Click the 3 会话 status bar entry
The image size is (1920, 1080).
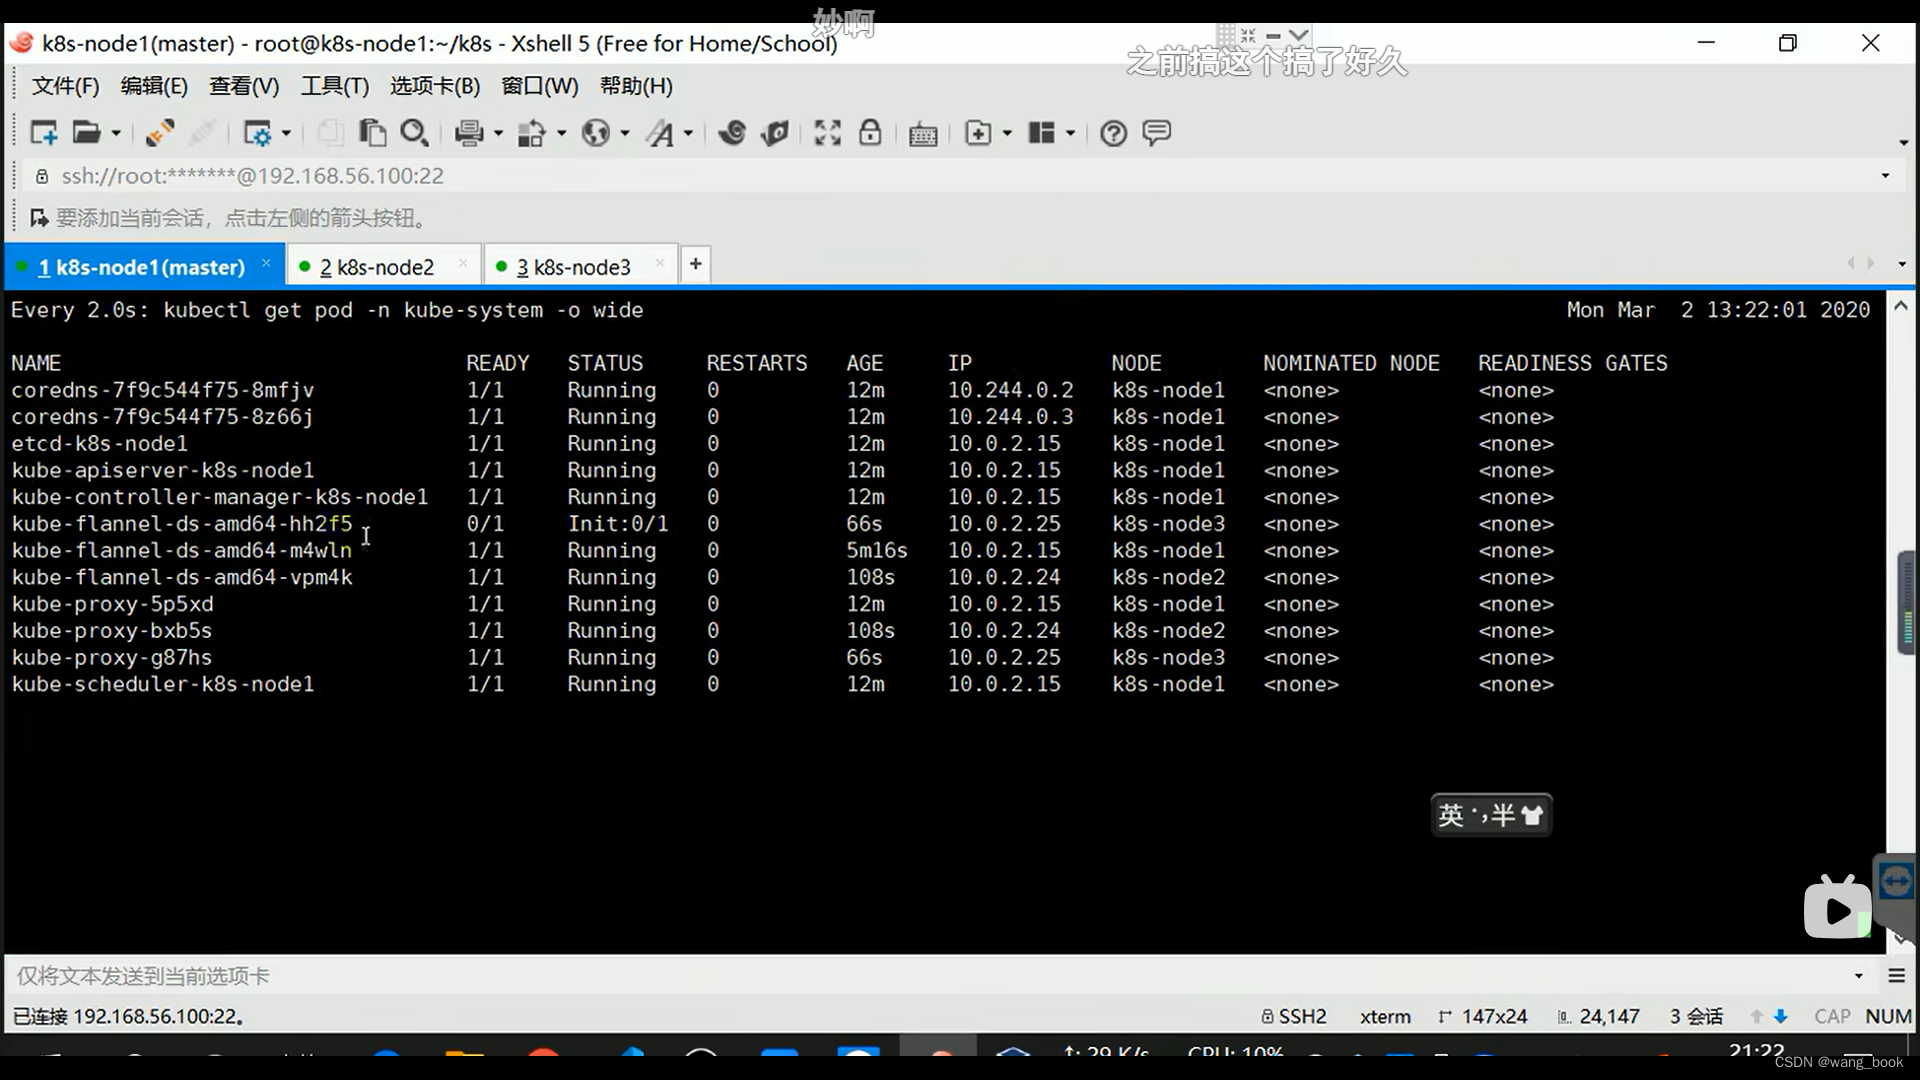point(1696,1016)
